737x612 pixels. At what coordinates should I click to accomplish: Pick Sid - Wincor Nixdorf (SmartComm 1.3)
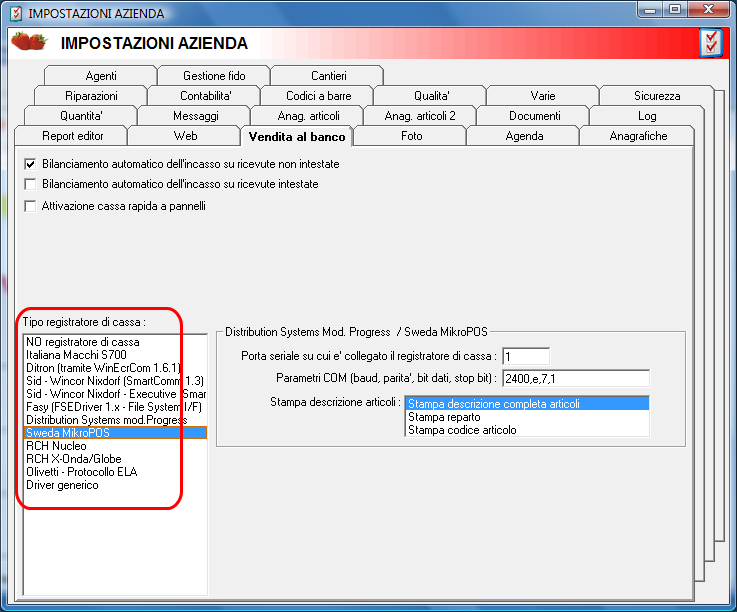115,381
